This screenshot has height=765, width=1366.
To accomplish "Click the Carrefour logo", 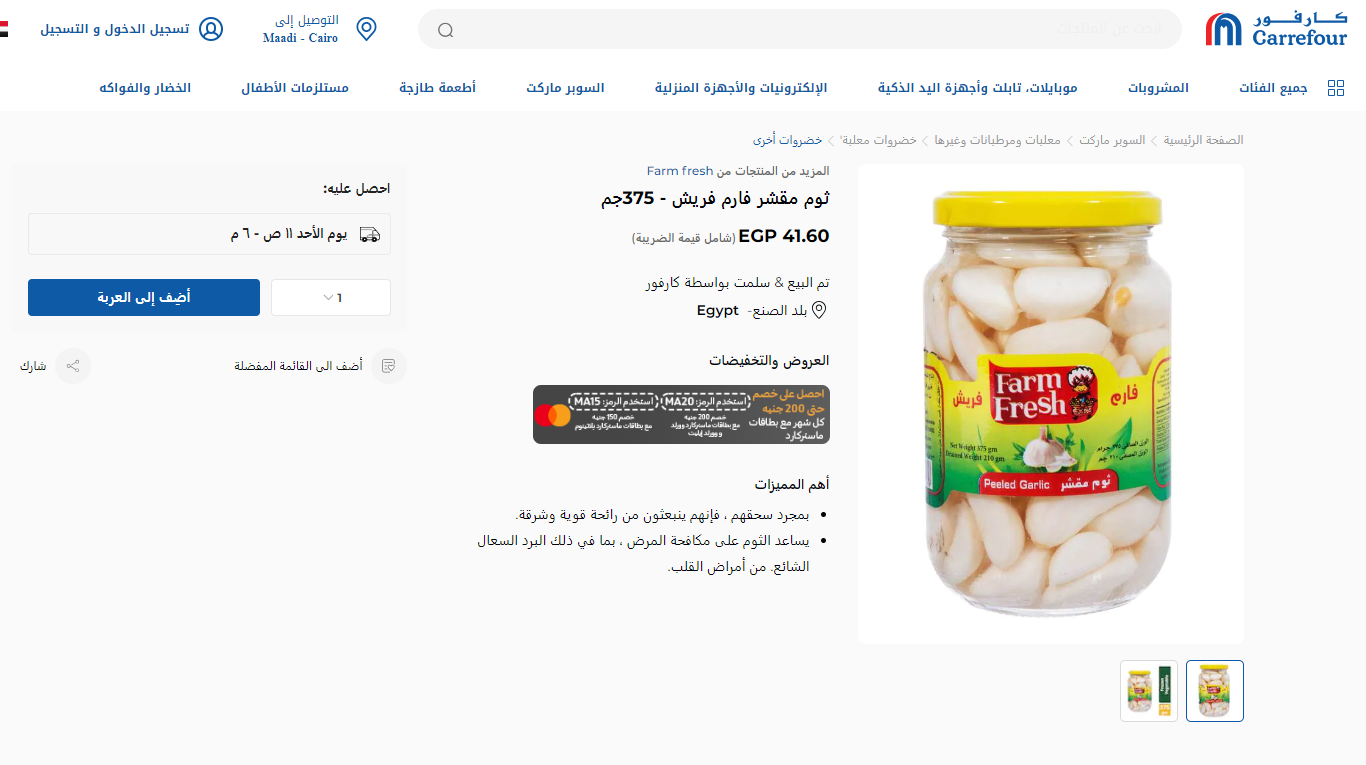I will click(1276, 29).
